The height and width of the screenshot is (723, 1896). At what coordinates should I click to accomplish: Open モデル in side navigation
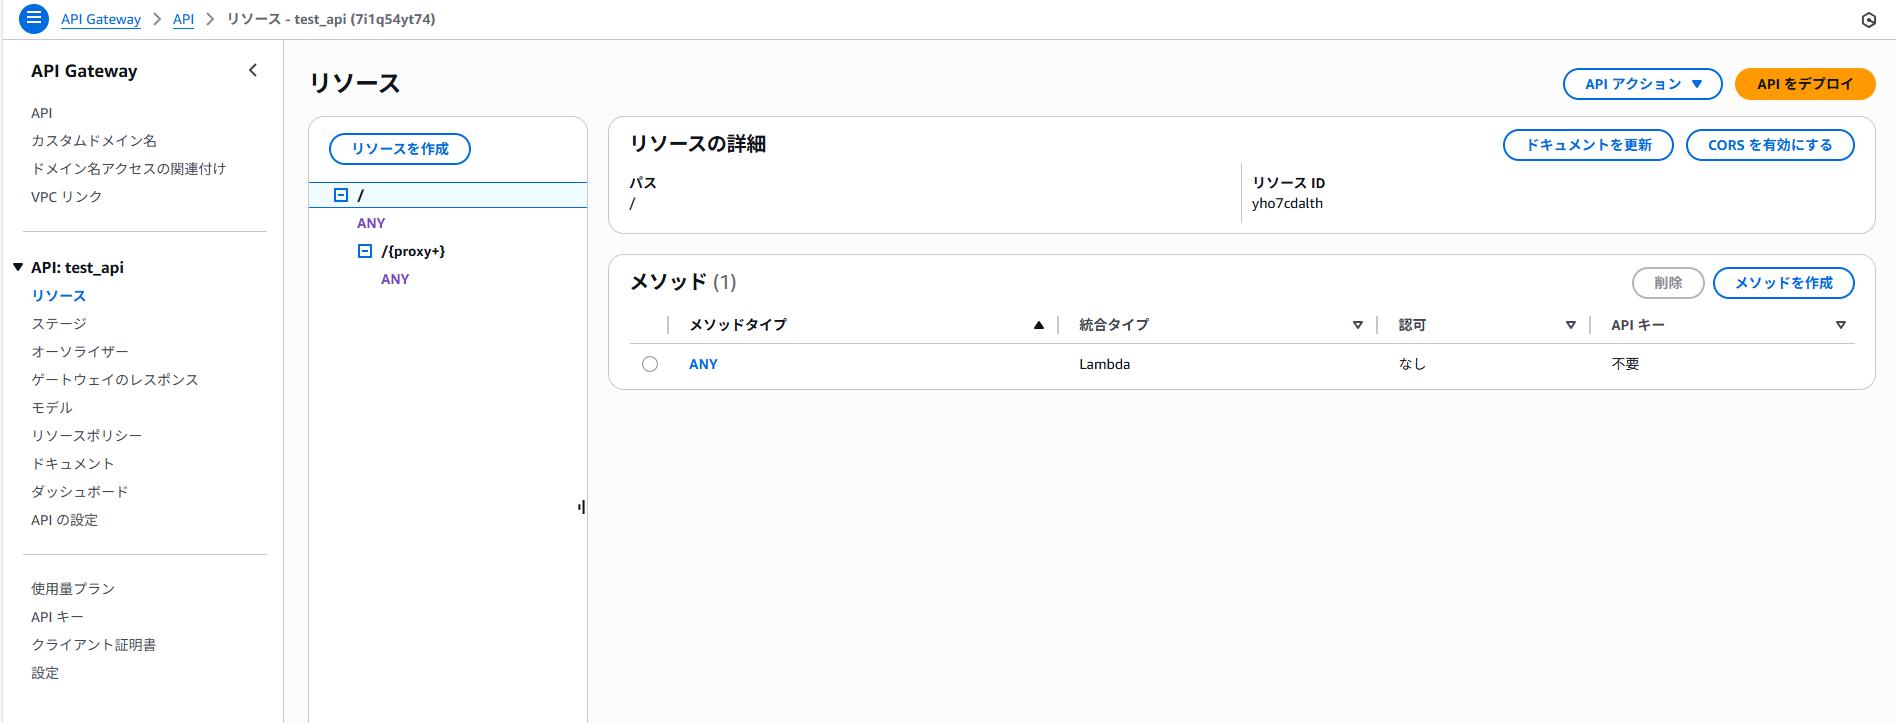coord(52,408)
